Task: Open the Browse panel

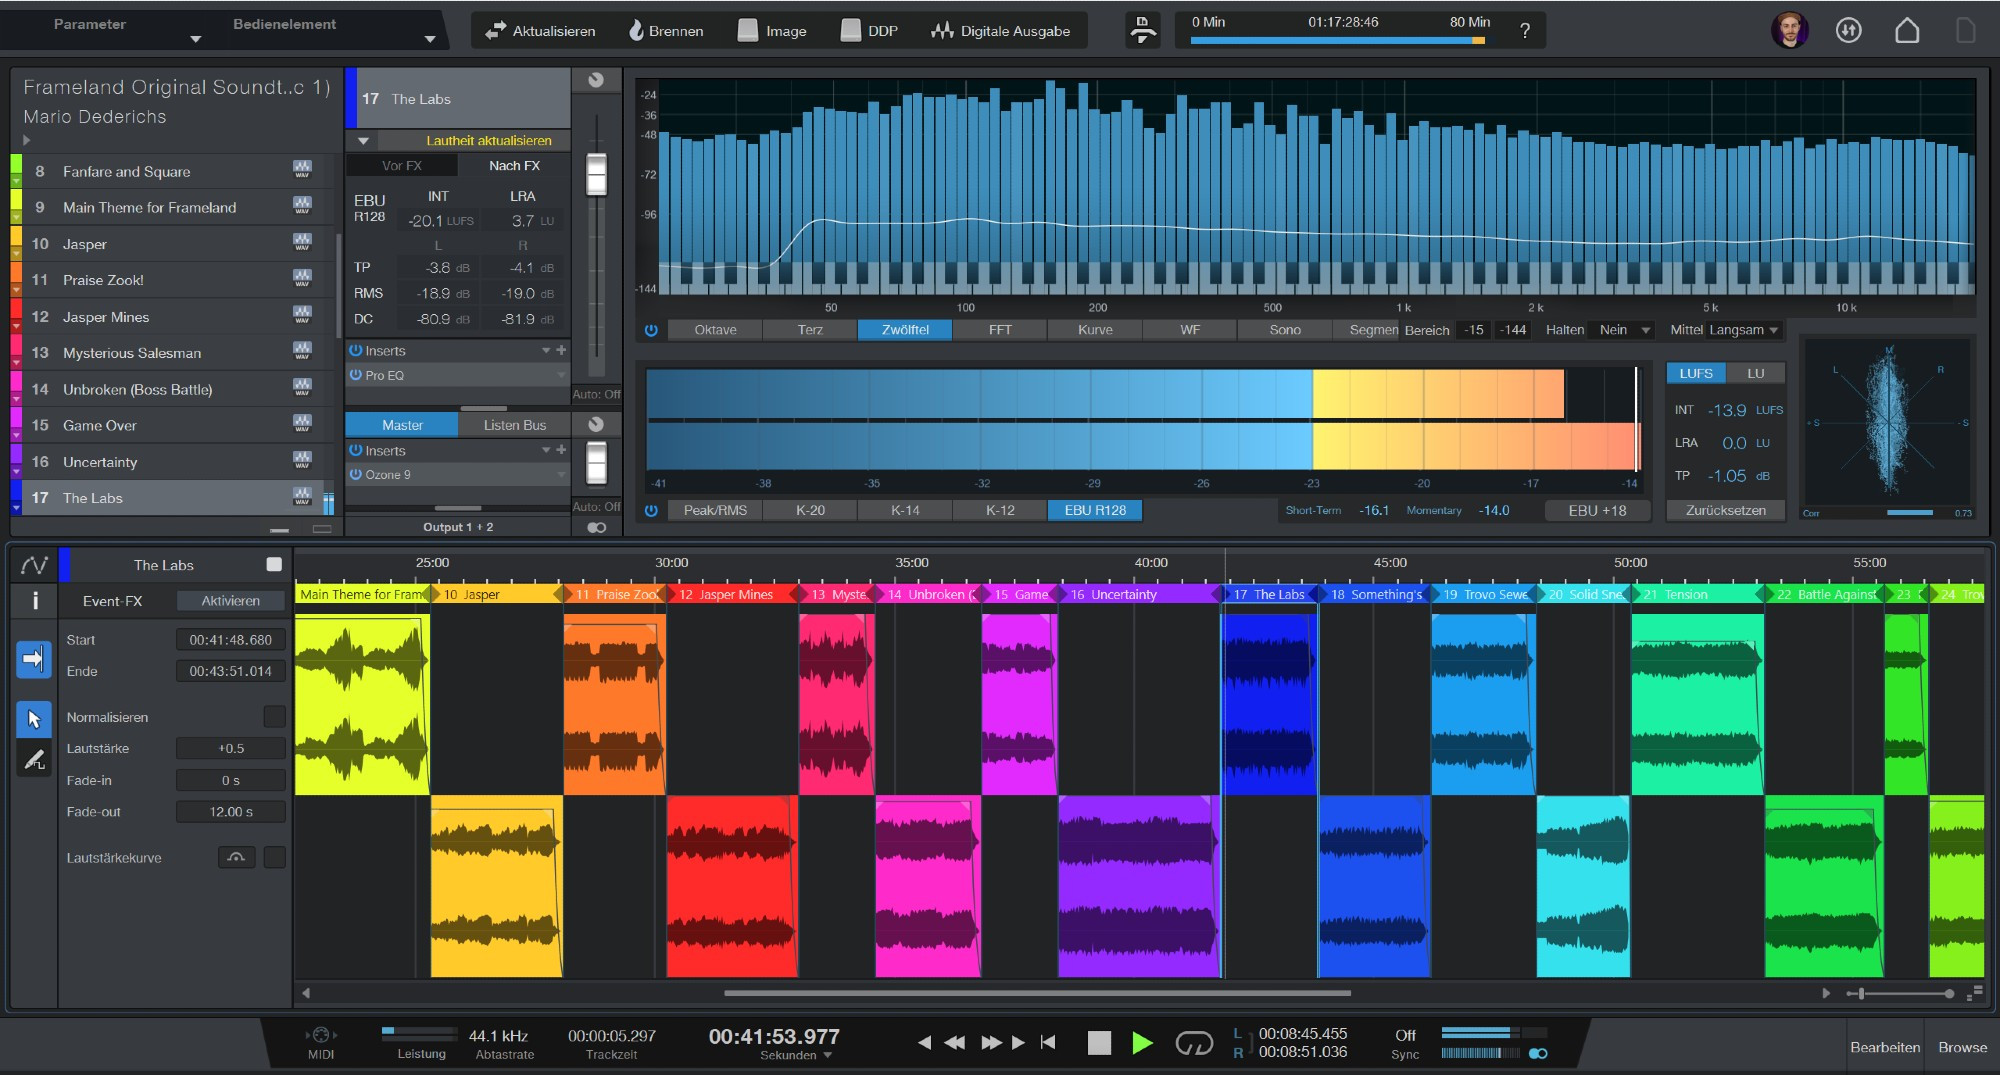Action: point(1962,1047)
